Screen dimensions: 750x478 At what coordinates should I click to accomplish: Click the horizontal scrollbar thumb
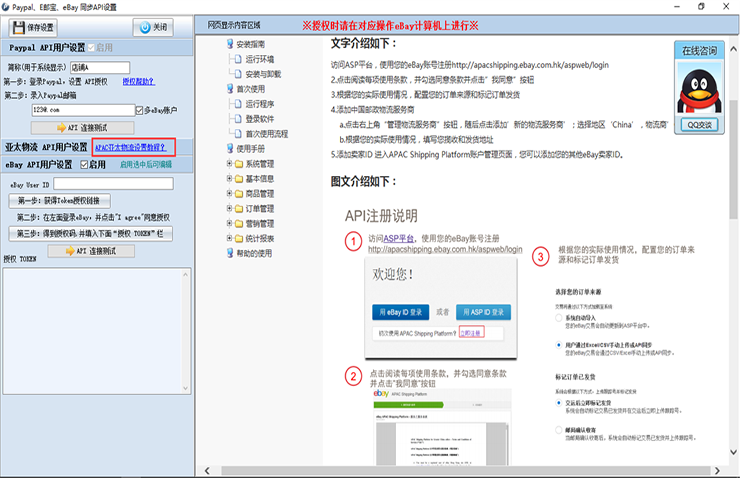coord(466,471)
